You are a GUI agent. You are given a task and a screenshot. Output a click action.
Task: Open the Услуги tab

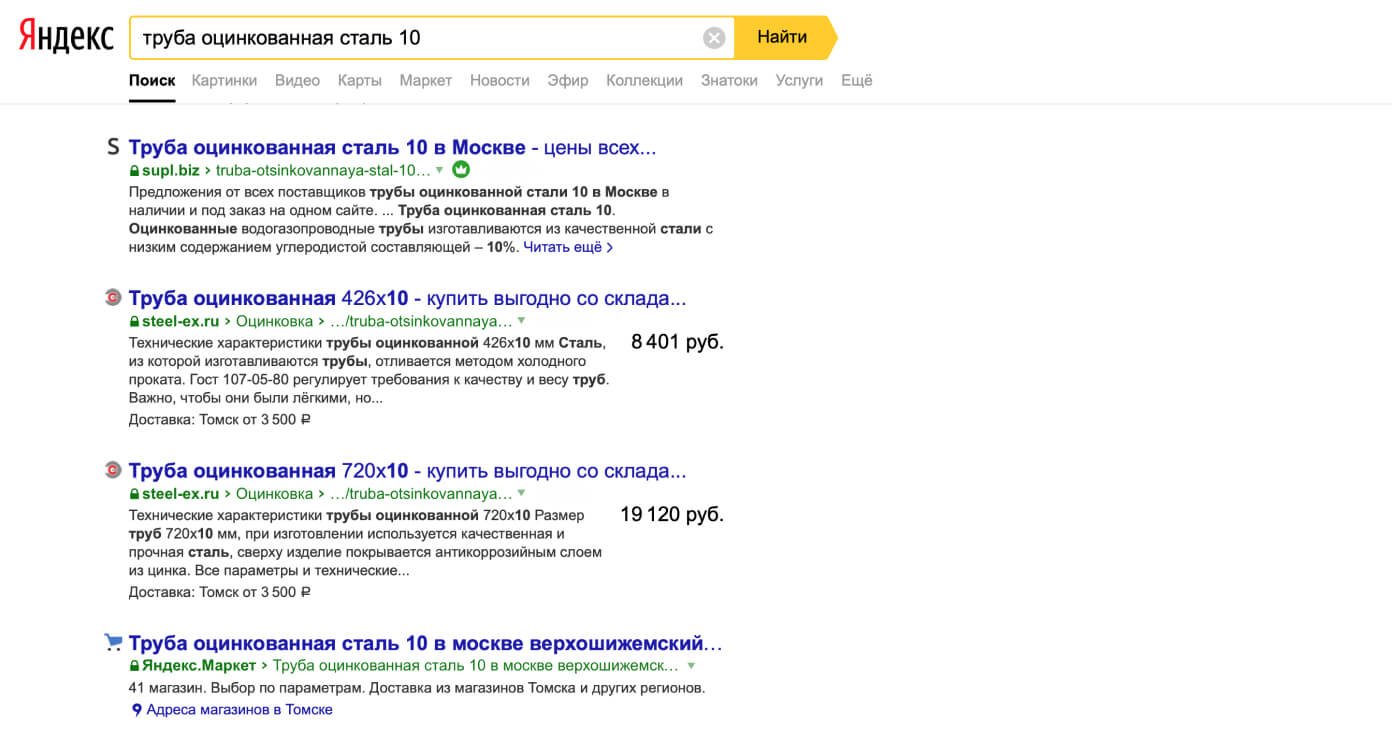[x=799, y=80]
